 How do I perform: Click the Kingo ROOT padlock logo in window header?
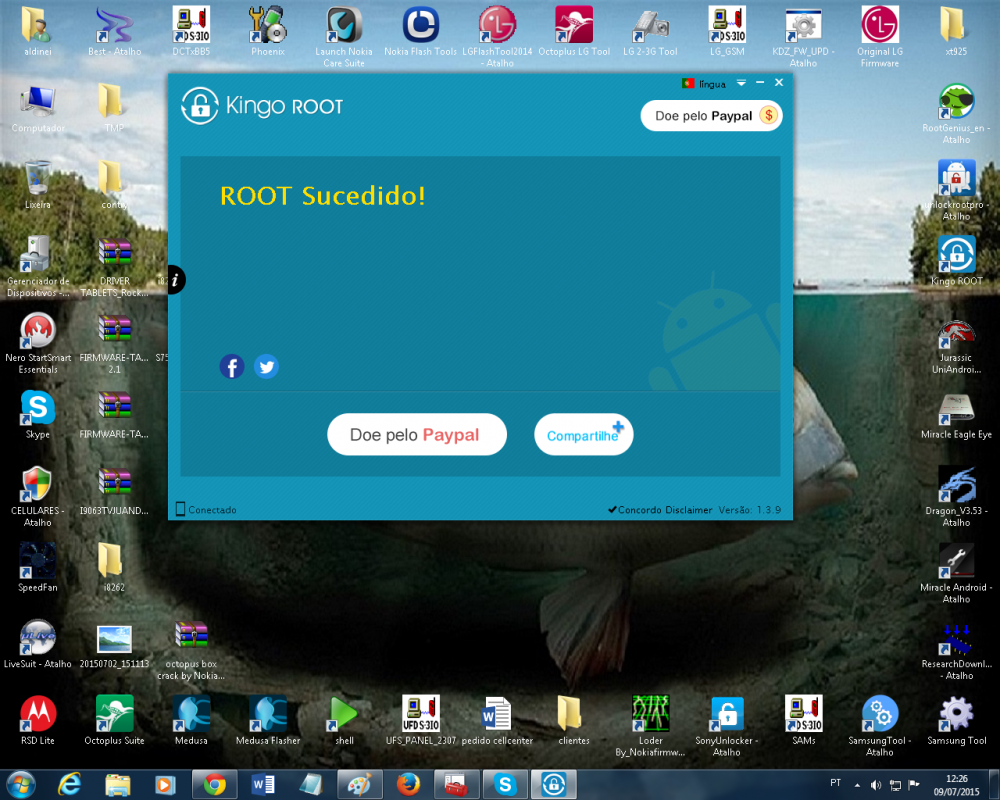pyautogui.click(x=200, y=106)
